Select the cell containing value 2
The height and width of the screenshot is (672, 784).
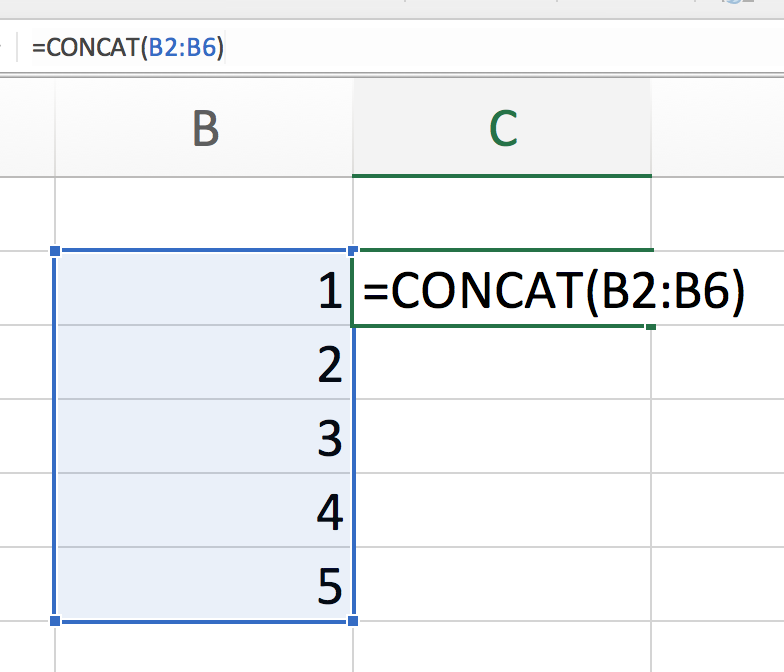tap(204, 363)
